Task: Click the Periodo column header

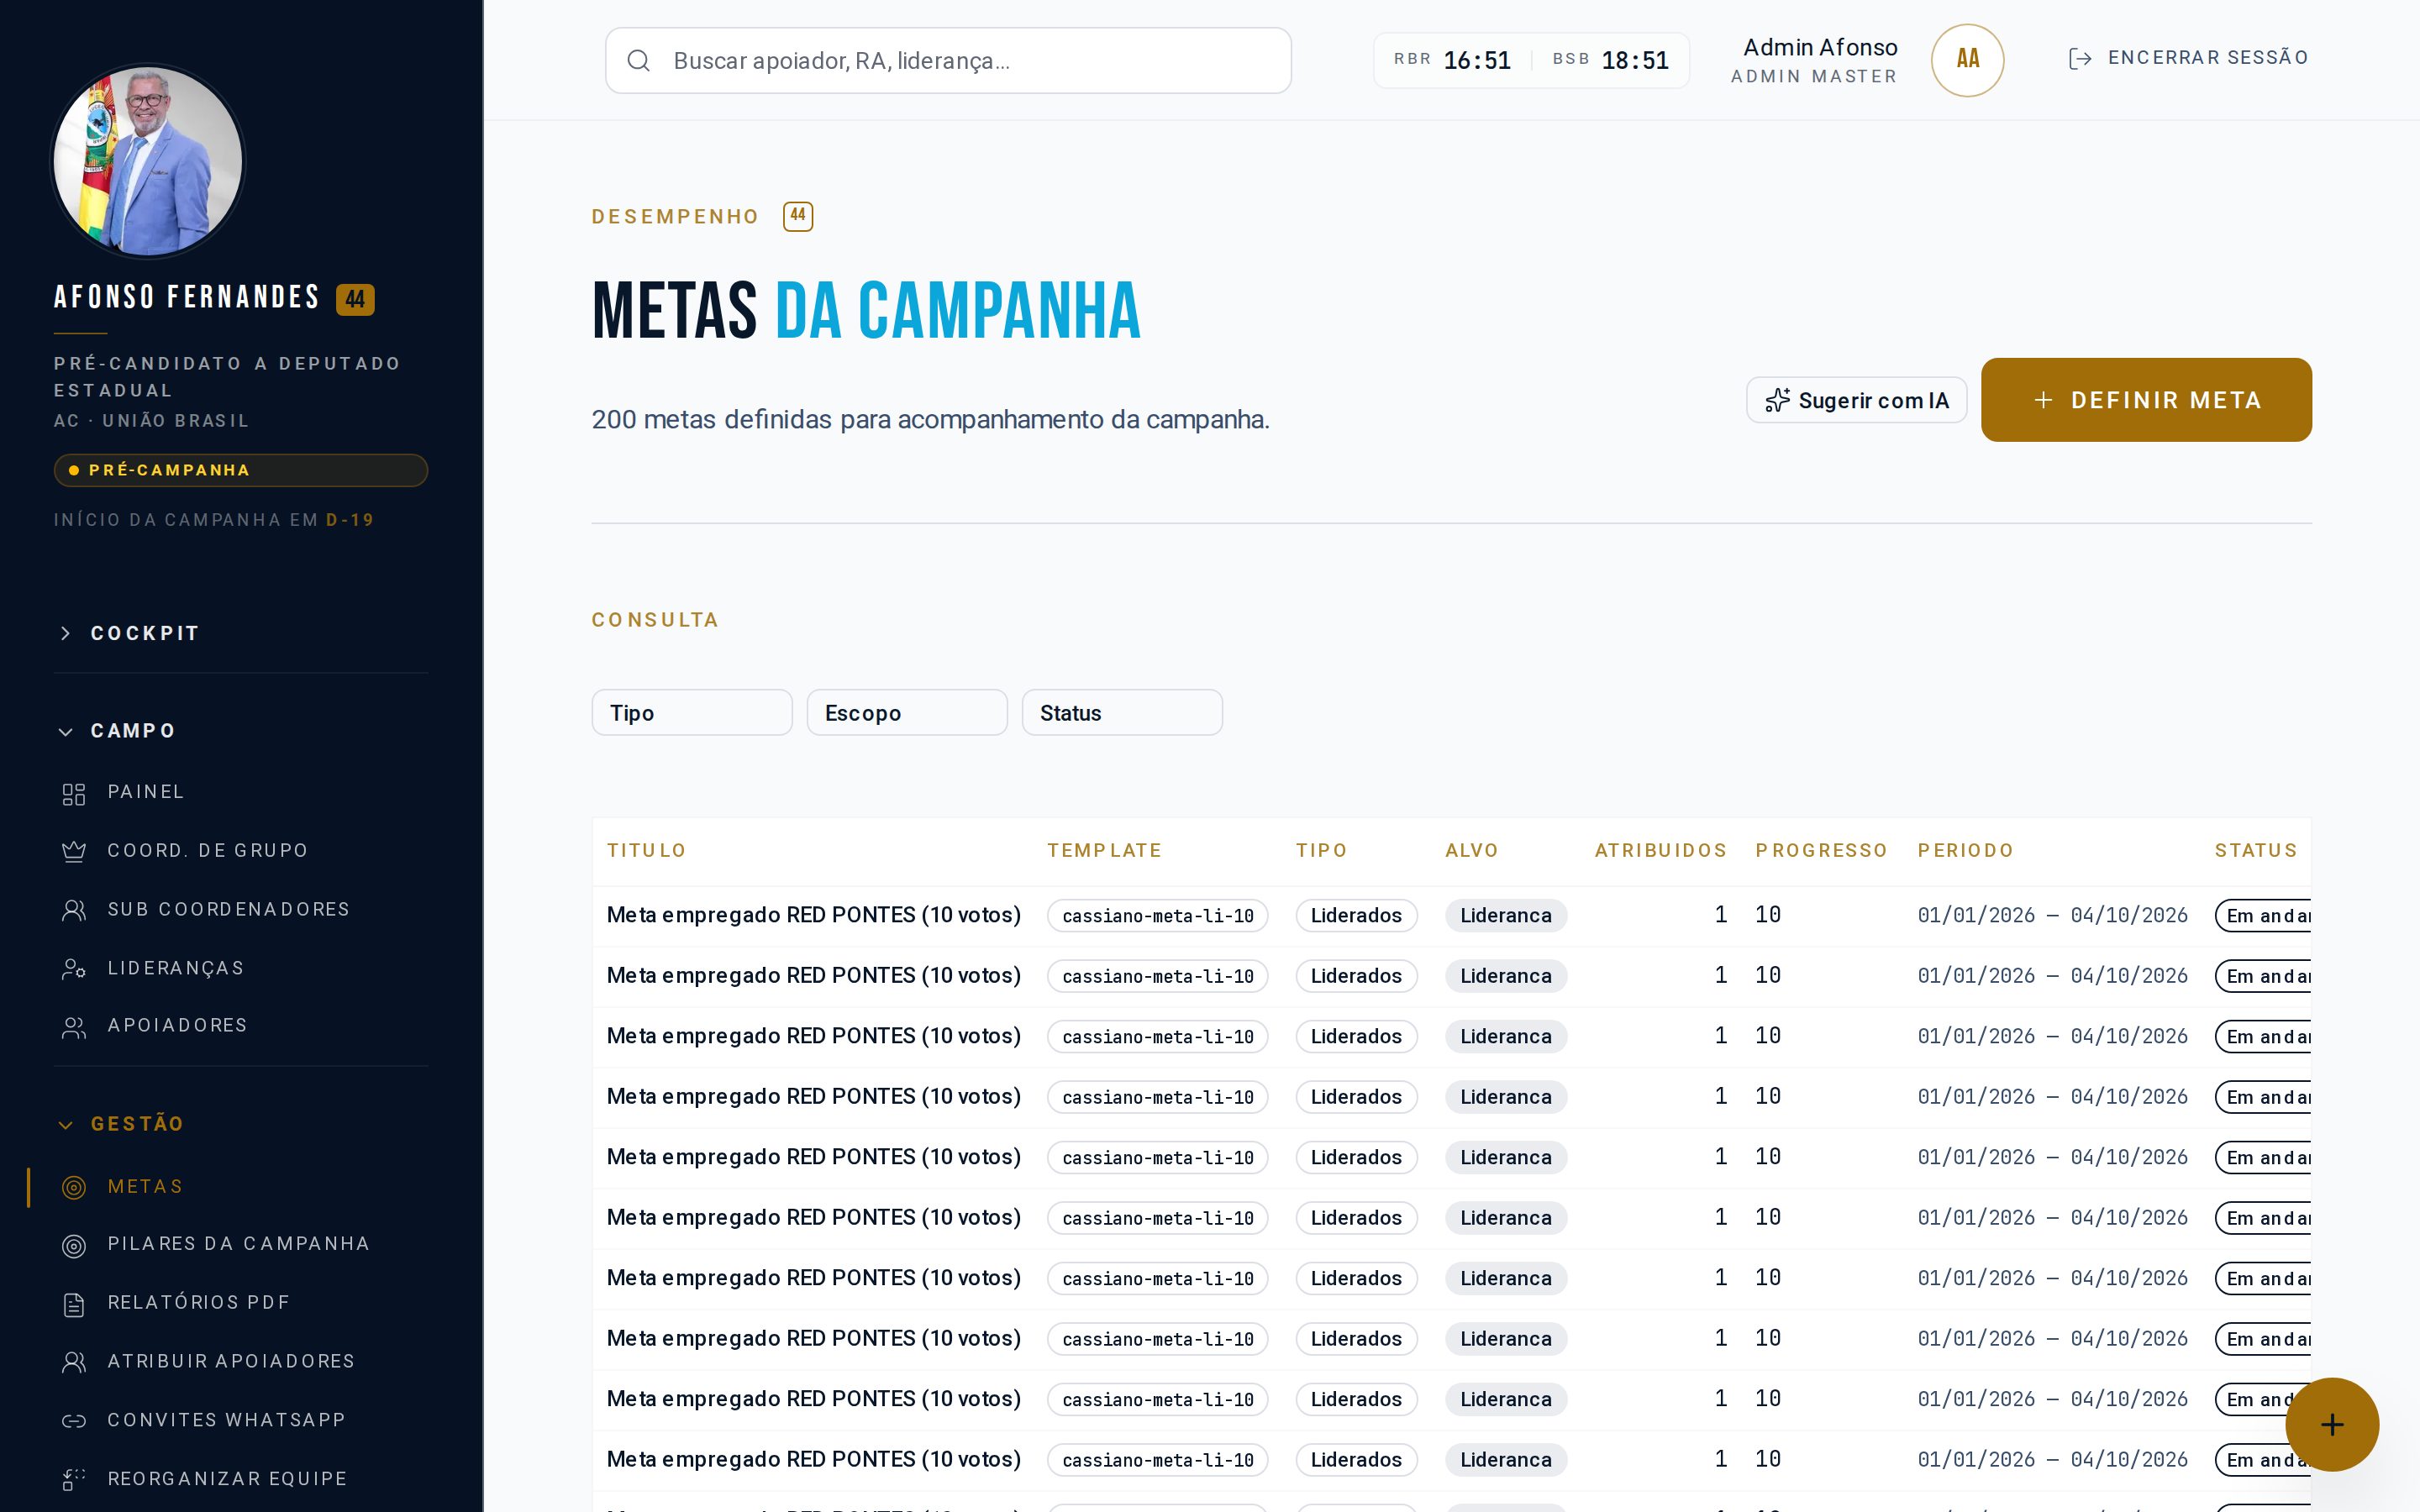Action: click(1965, 851)
